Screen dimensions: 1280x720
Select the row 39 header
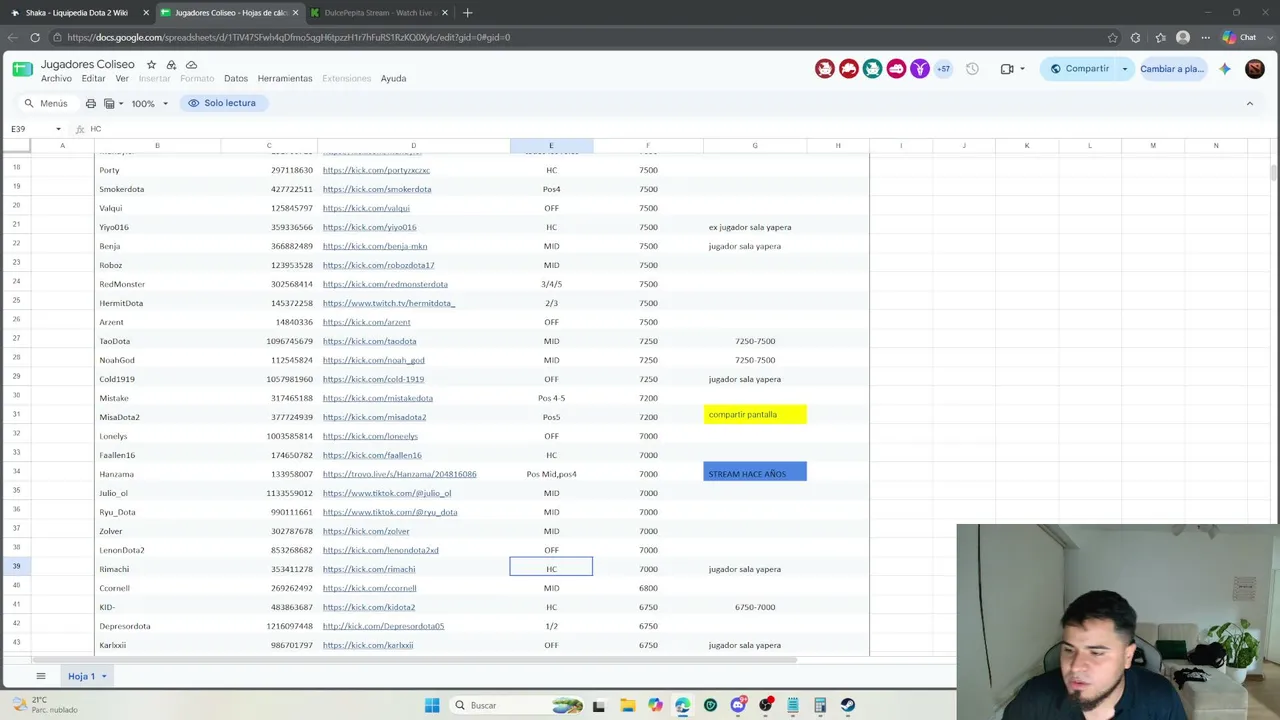click(x=16, y=567)
